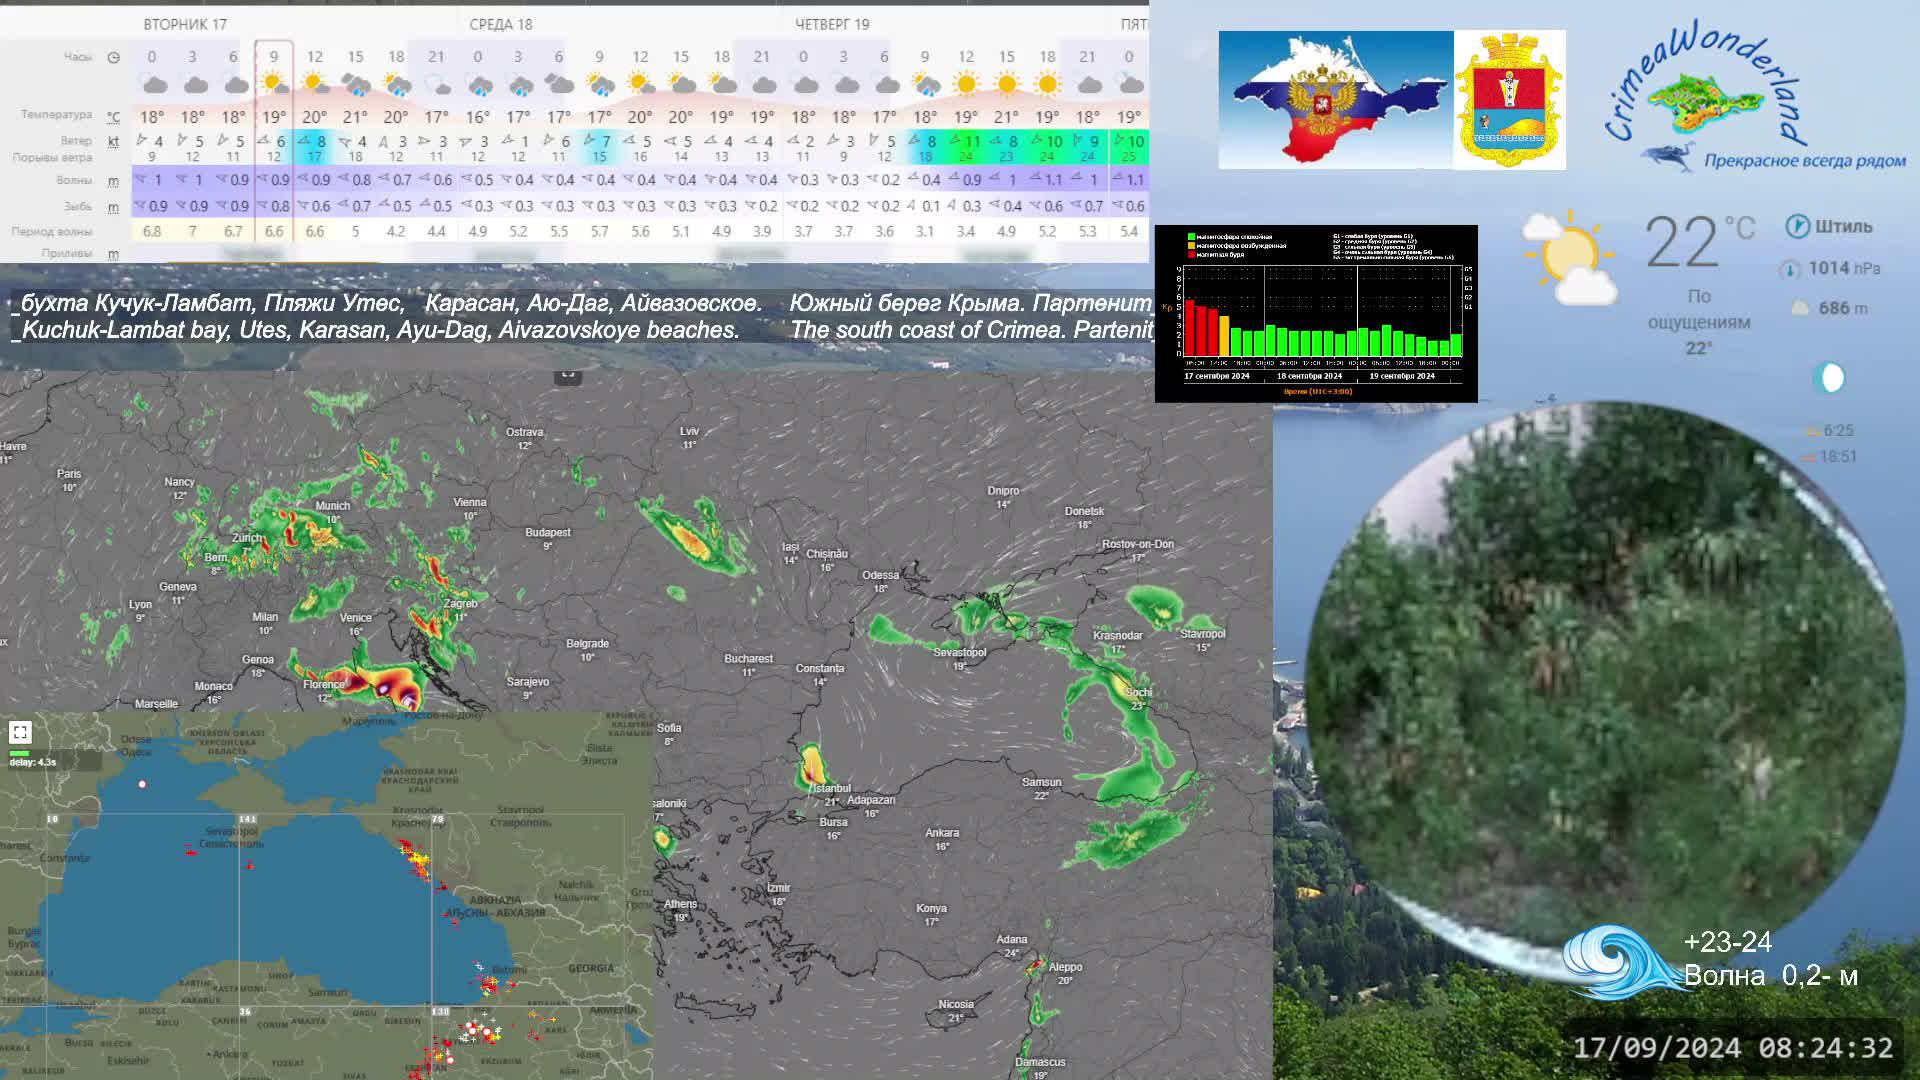Click the delay 4.3s indicator
The width and height of the screenshot is (1920, 1080).
(33, 762)
